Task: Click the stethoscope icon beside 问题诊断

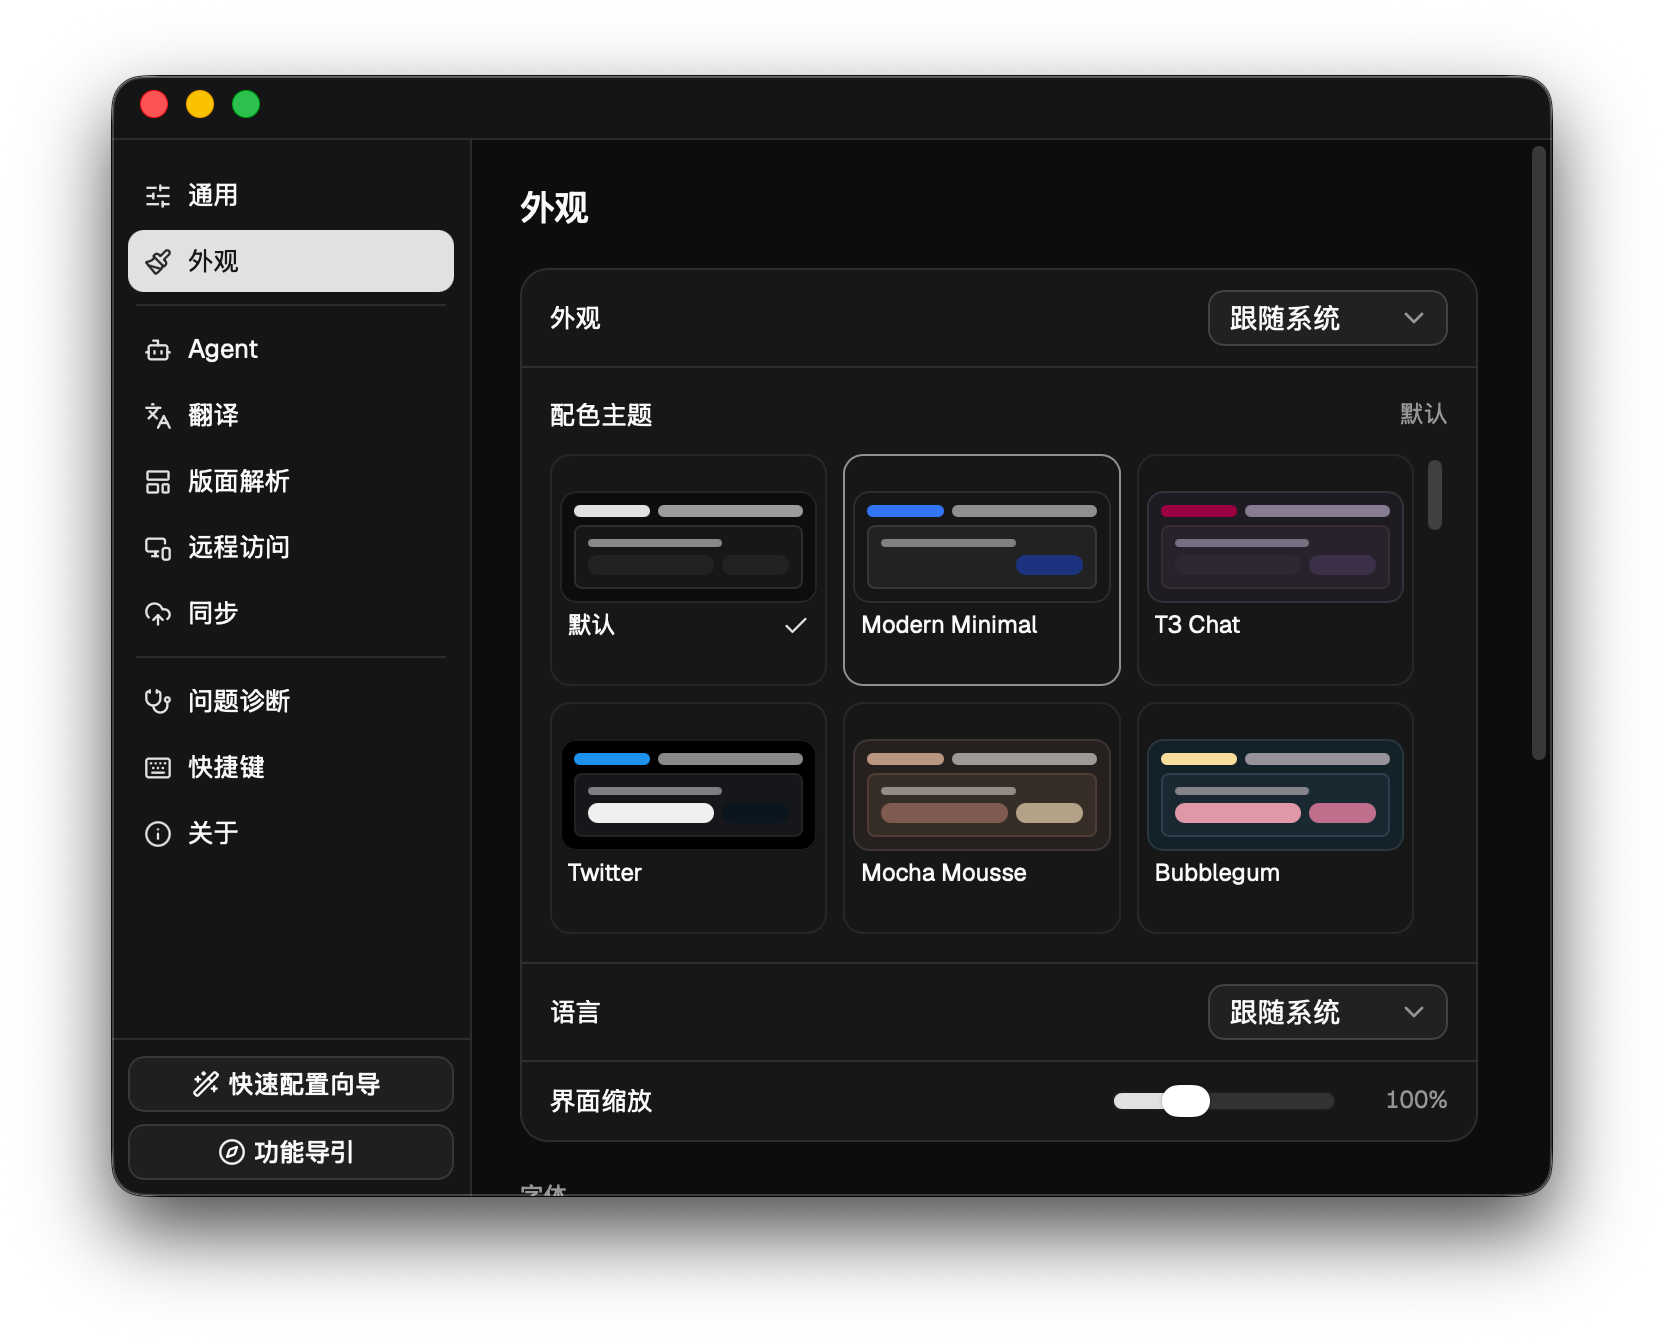Action: coord(158,702)
